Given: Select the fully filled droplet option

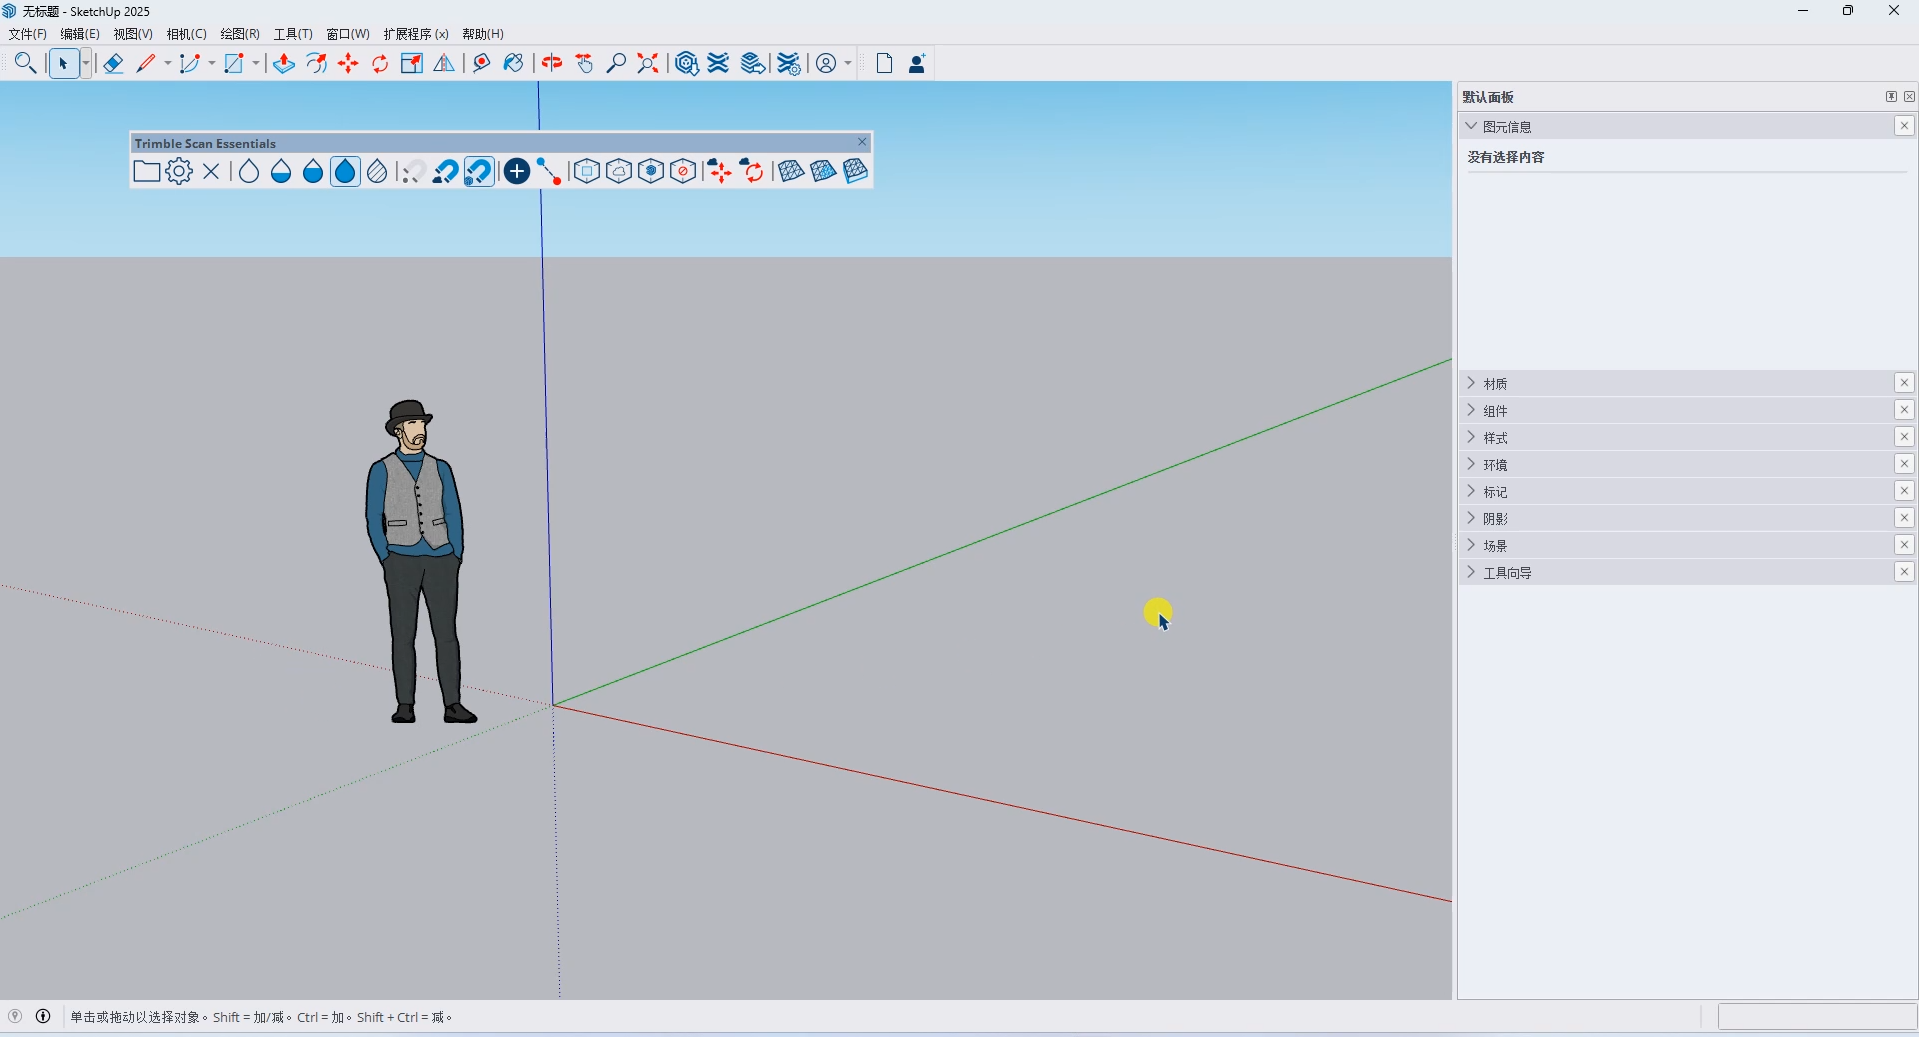Looking at the screenshot, I should tap(345, 172).
